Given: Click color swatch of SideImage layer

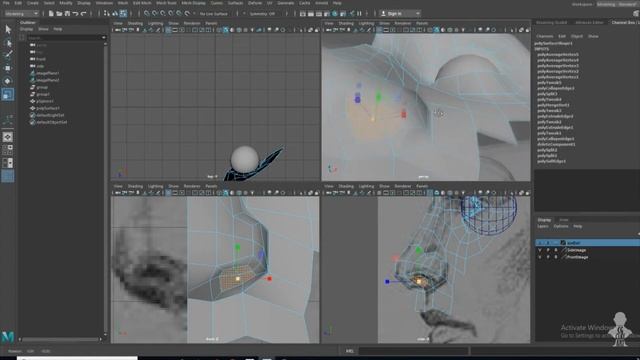Looking at the screenshot, I should 563,250.
